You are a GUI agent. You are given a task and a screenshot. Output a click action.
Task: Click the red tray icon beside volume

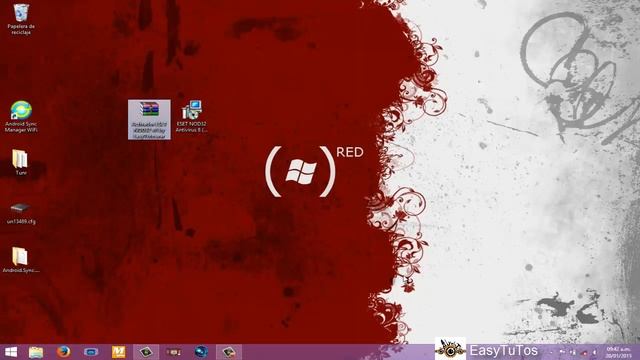pos(584,353)
